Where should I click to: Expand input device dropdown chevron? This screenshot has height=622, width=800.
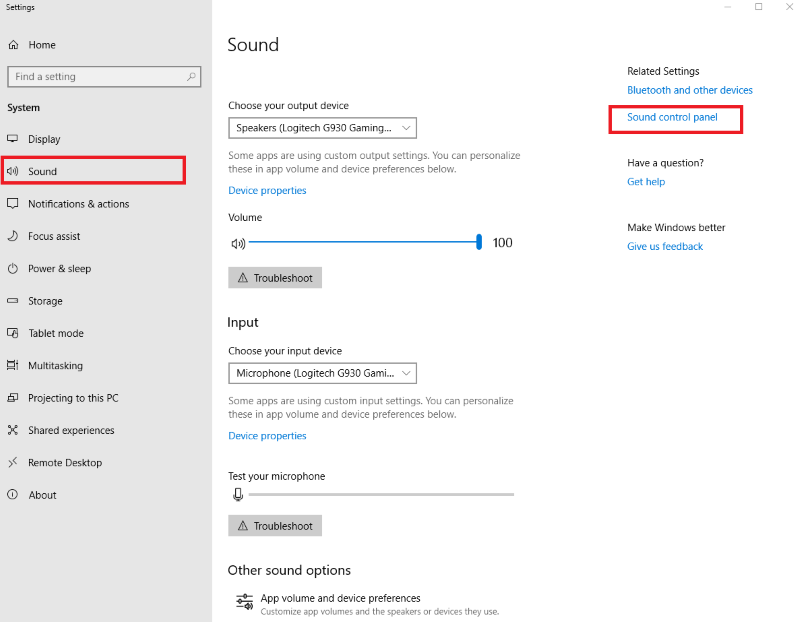tap(406, 374)
